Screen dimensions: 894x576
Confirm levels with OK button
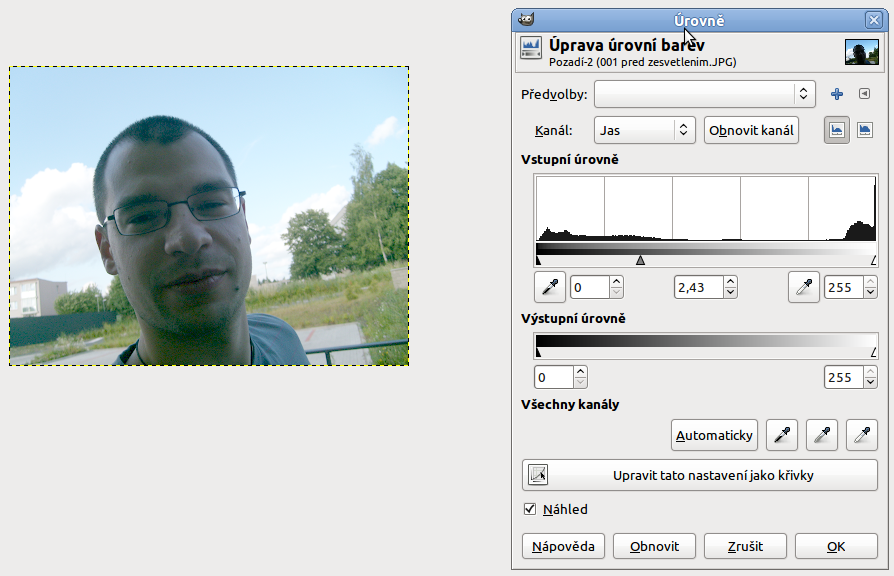[836, 546]
